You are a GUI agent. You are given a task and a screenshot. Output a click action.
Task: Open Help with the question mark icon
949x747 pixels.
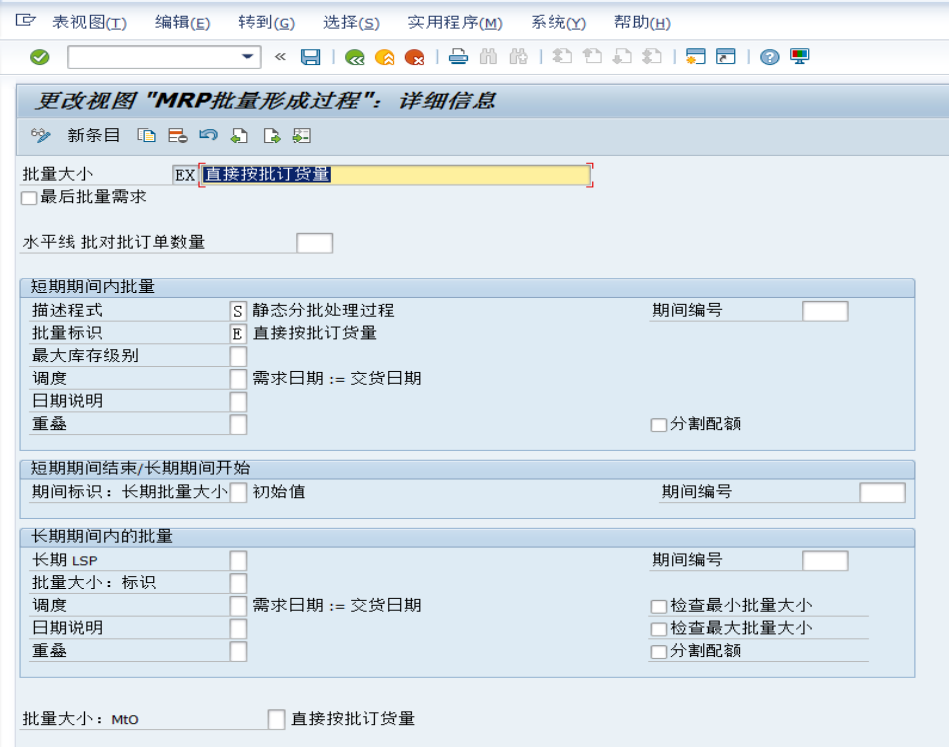pyautogui.click(x=769, y=58)
